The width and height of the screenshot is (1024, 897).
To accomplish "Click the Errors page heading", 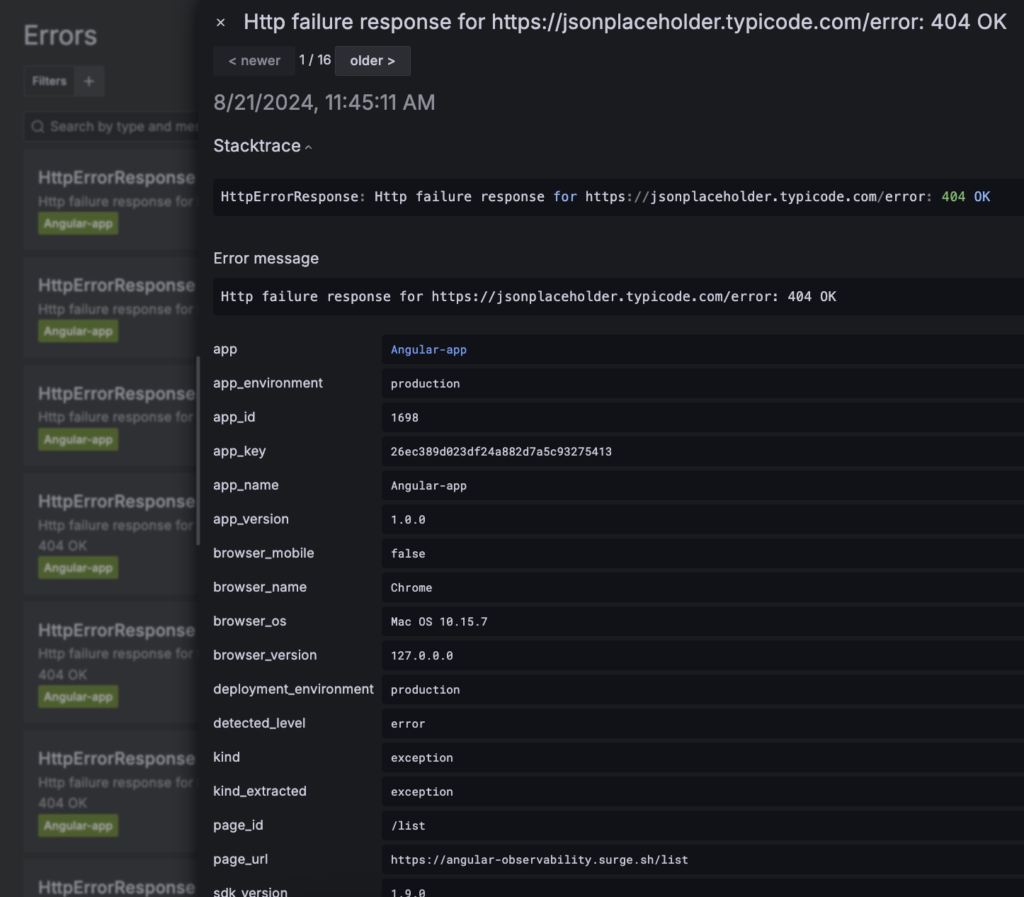I will pos(59,35).
